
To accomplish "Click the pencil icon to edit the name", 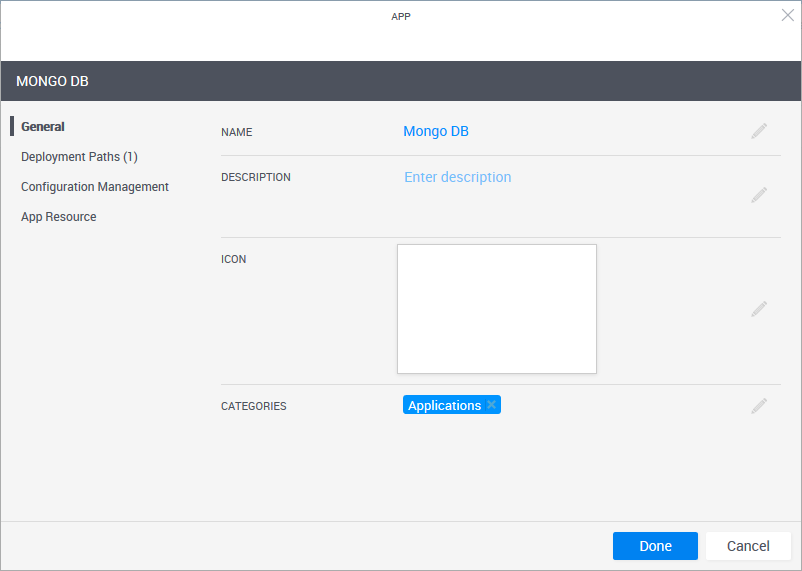I will tap(759, 131).
